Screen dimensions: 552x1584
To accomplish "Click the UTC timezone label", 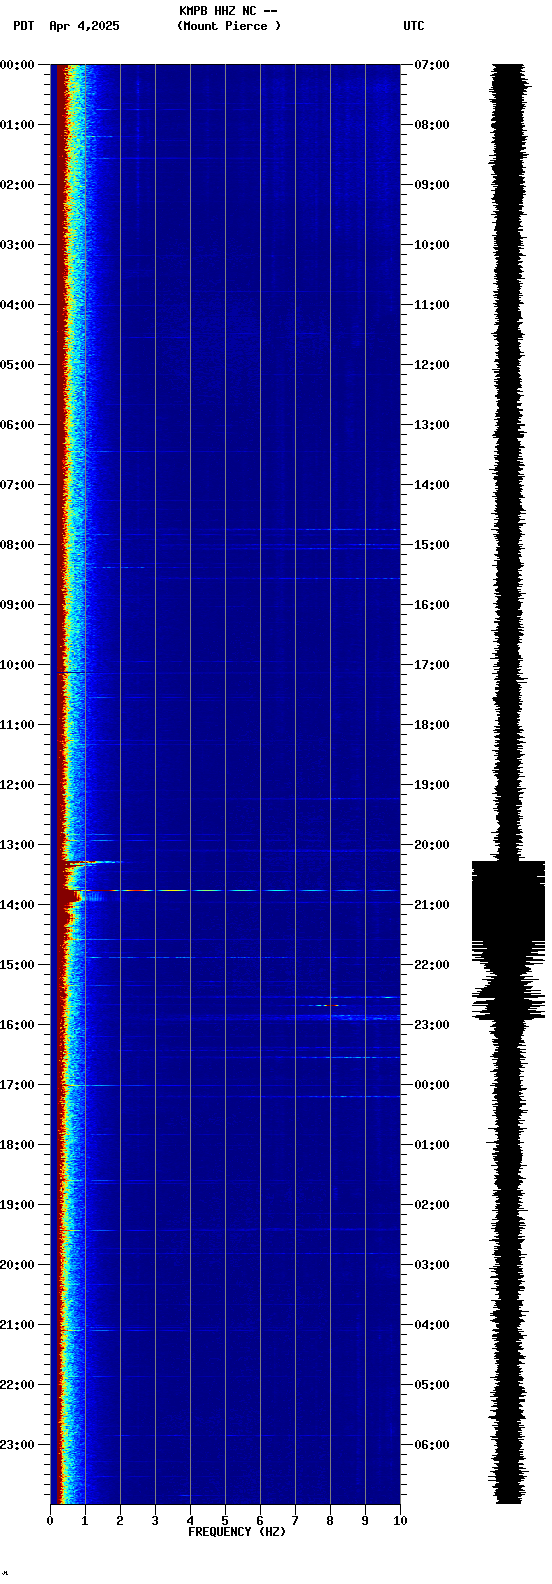I will point(414,26).
